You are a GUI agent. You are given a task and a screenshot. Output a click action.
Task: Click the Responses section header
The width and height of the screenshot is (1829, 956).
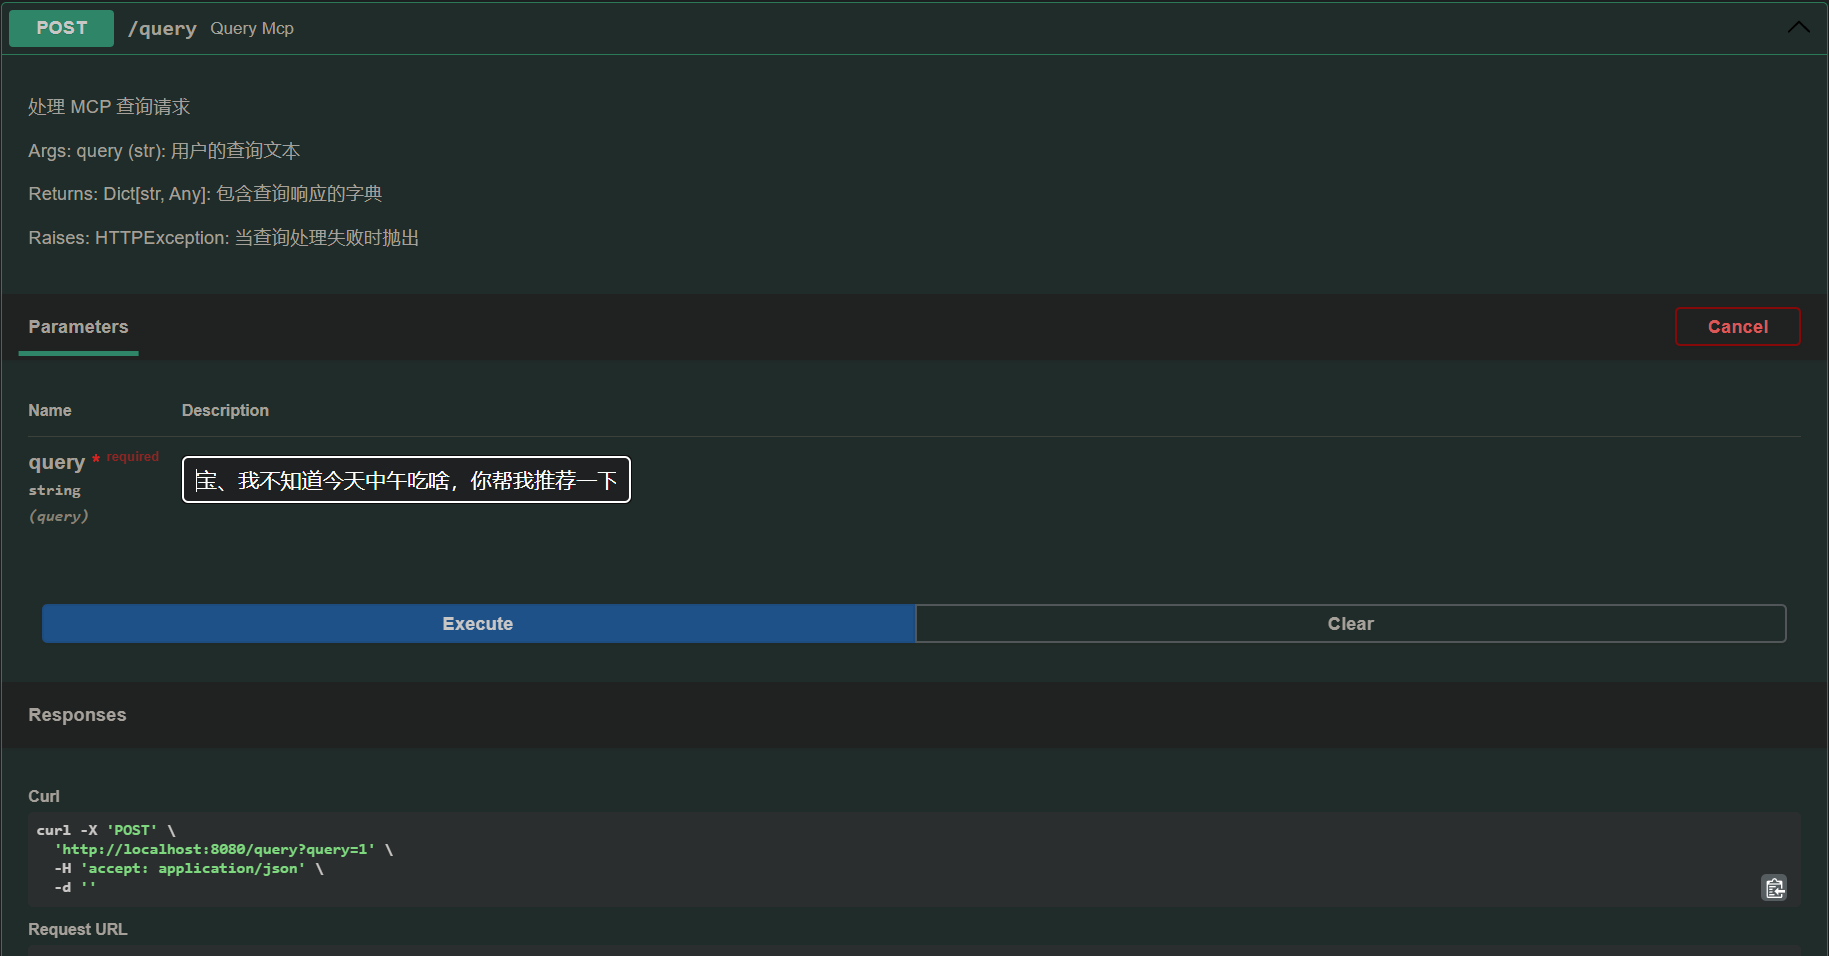77,715
